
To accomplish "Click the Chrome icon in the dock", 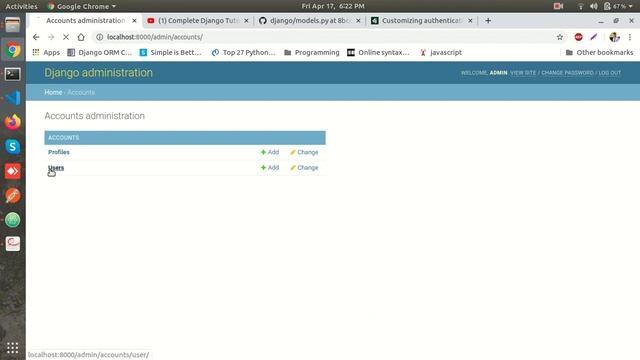I will [x=13, y=50].
